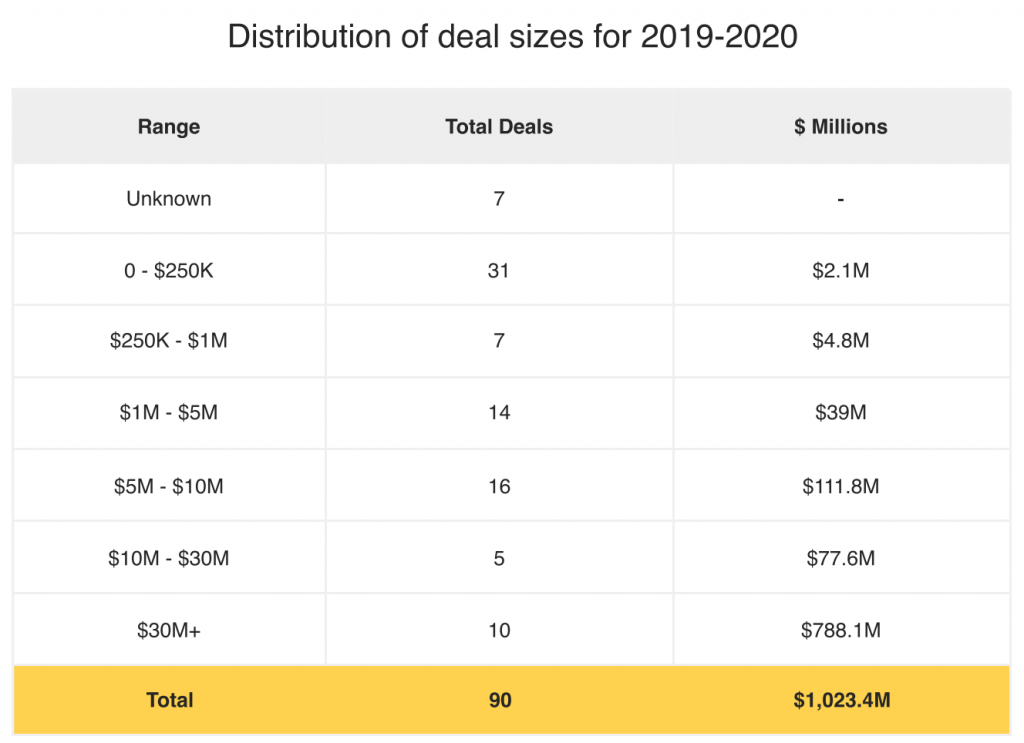Click the $111.8M amount cell
Viewport: 1024px width, 743px height.
[x=841, y=486]
